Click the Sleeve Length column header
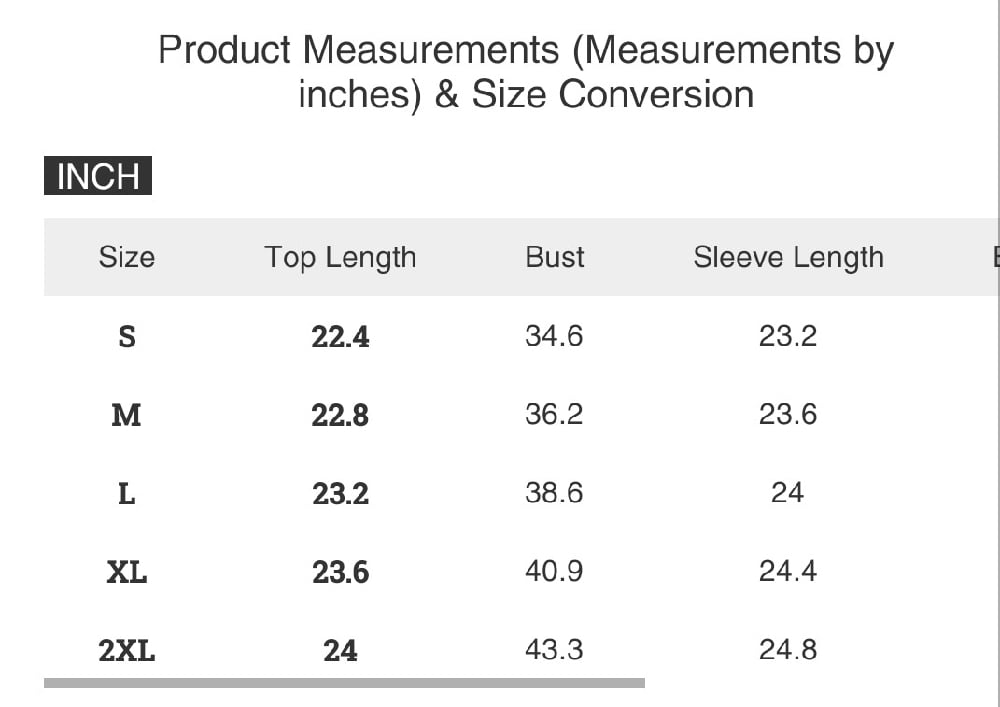Screen dimensions: 1000x707 point(788,257)
